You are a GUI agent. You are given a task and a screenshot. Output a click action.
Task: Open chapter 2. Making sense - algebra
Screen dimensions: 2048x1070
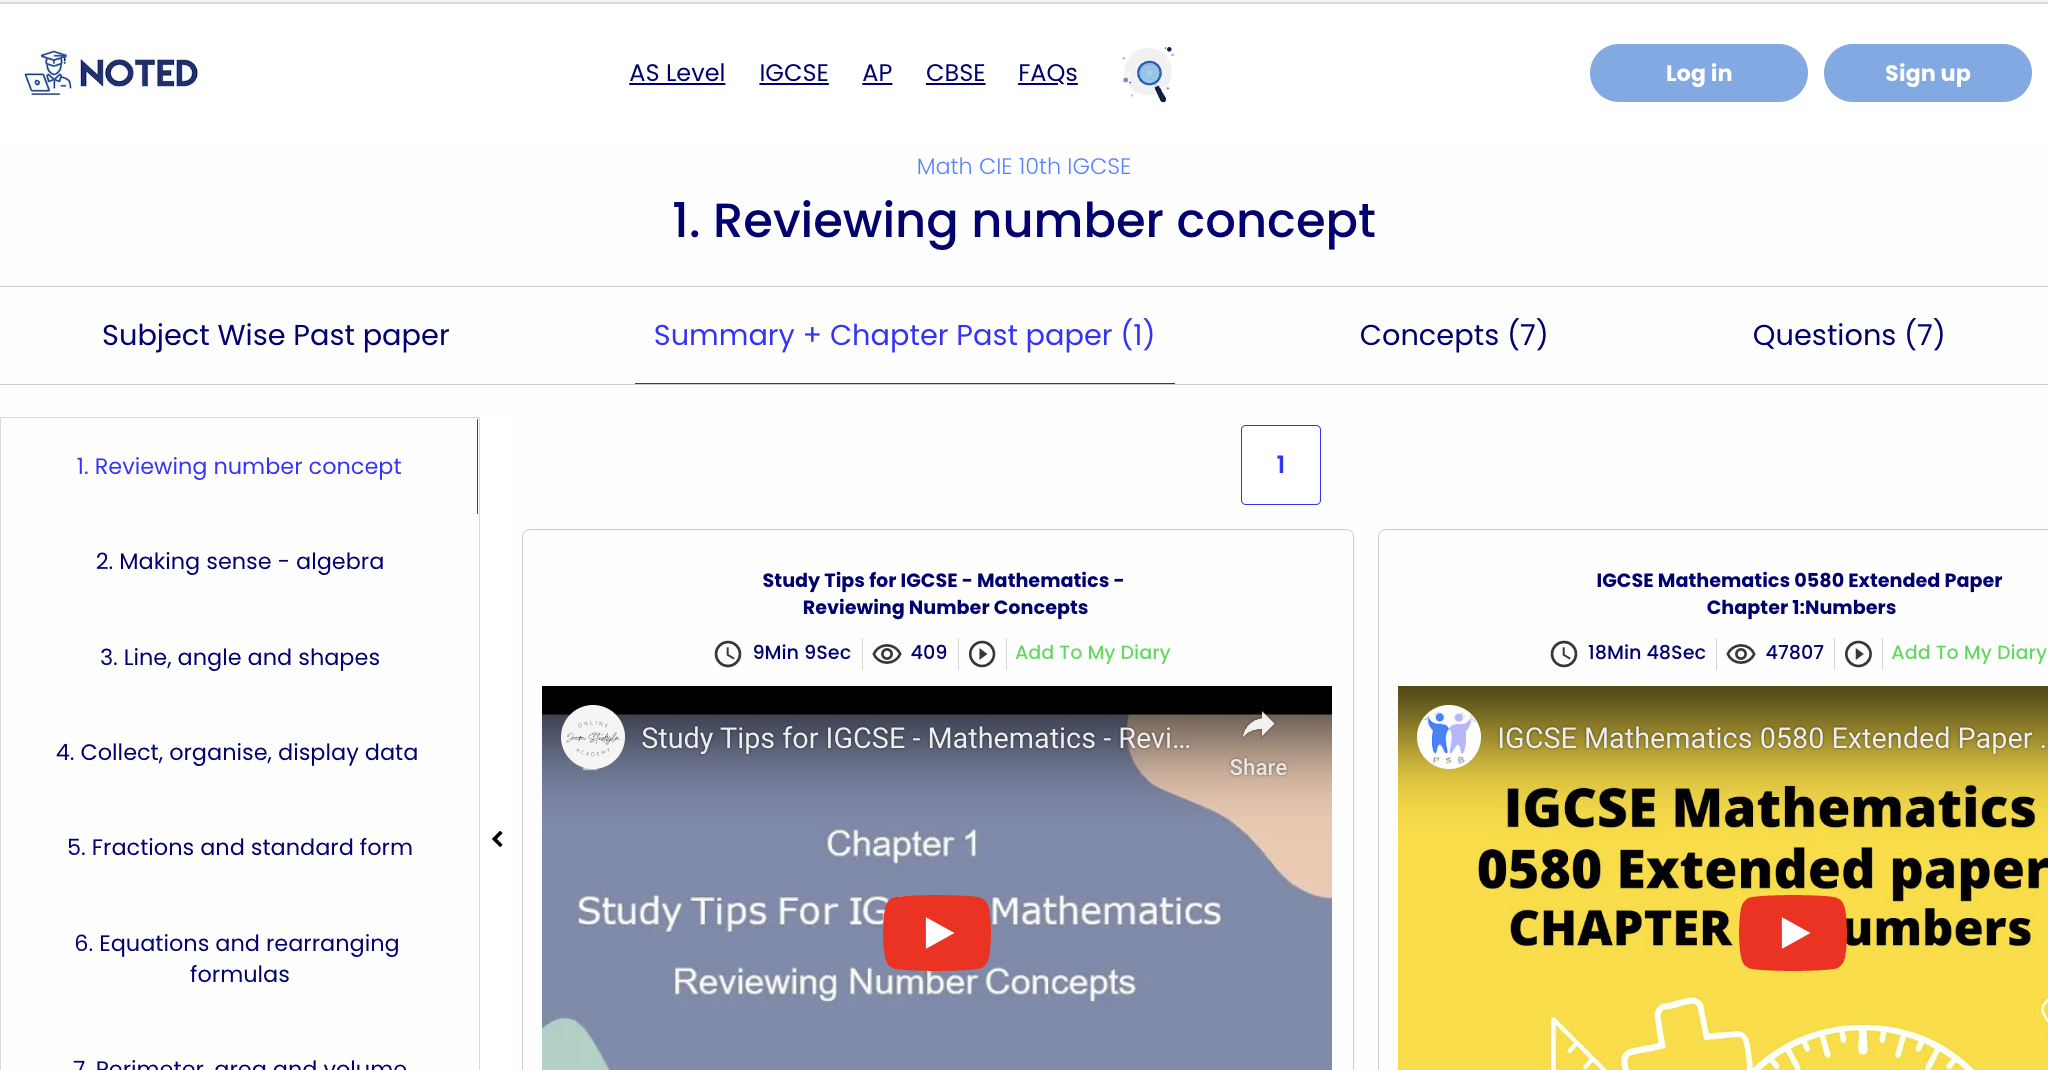[x=239, y=561]
